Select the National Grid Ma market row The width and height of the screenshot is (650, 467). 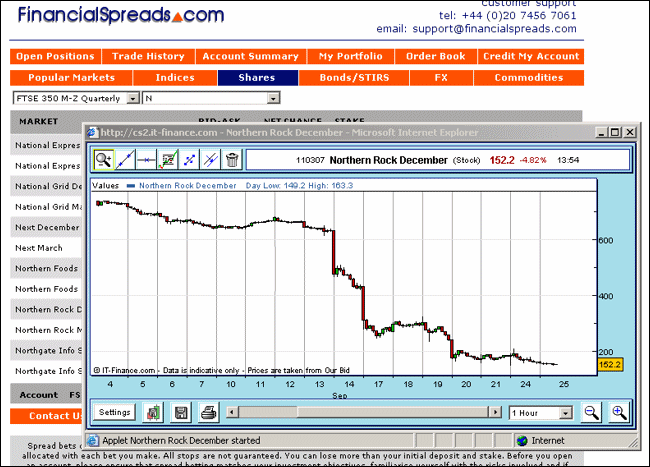[x=46, y=207]
